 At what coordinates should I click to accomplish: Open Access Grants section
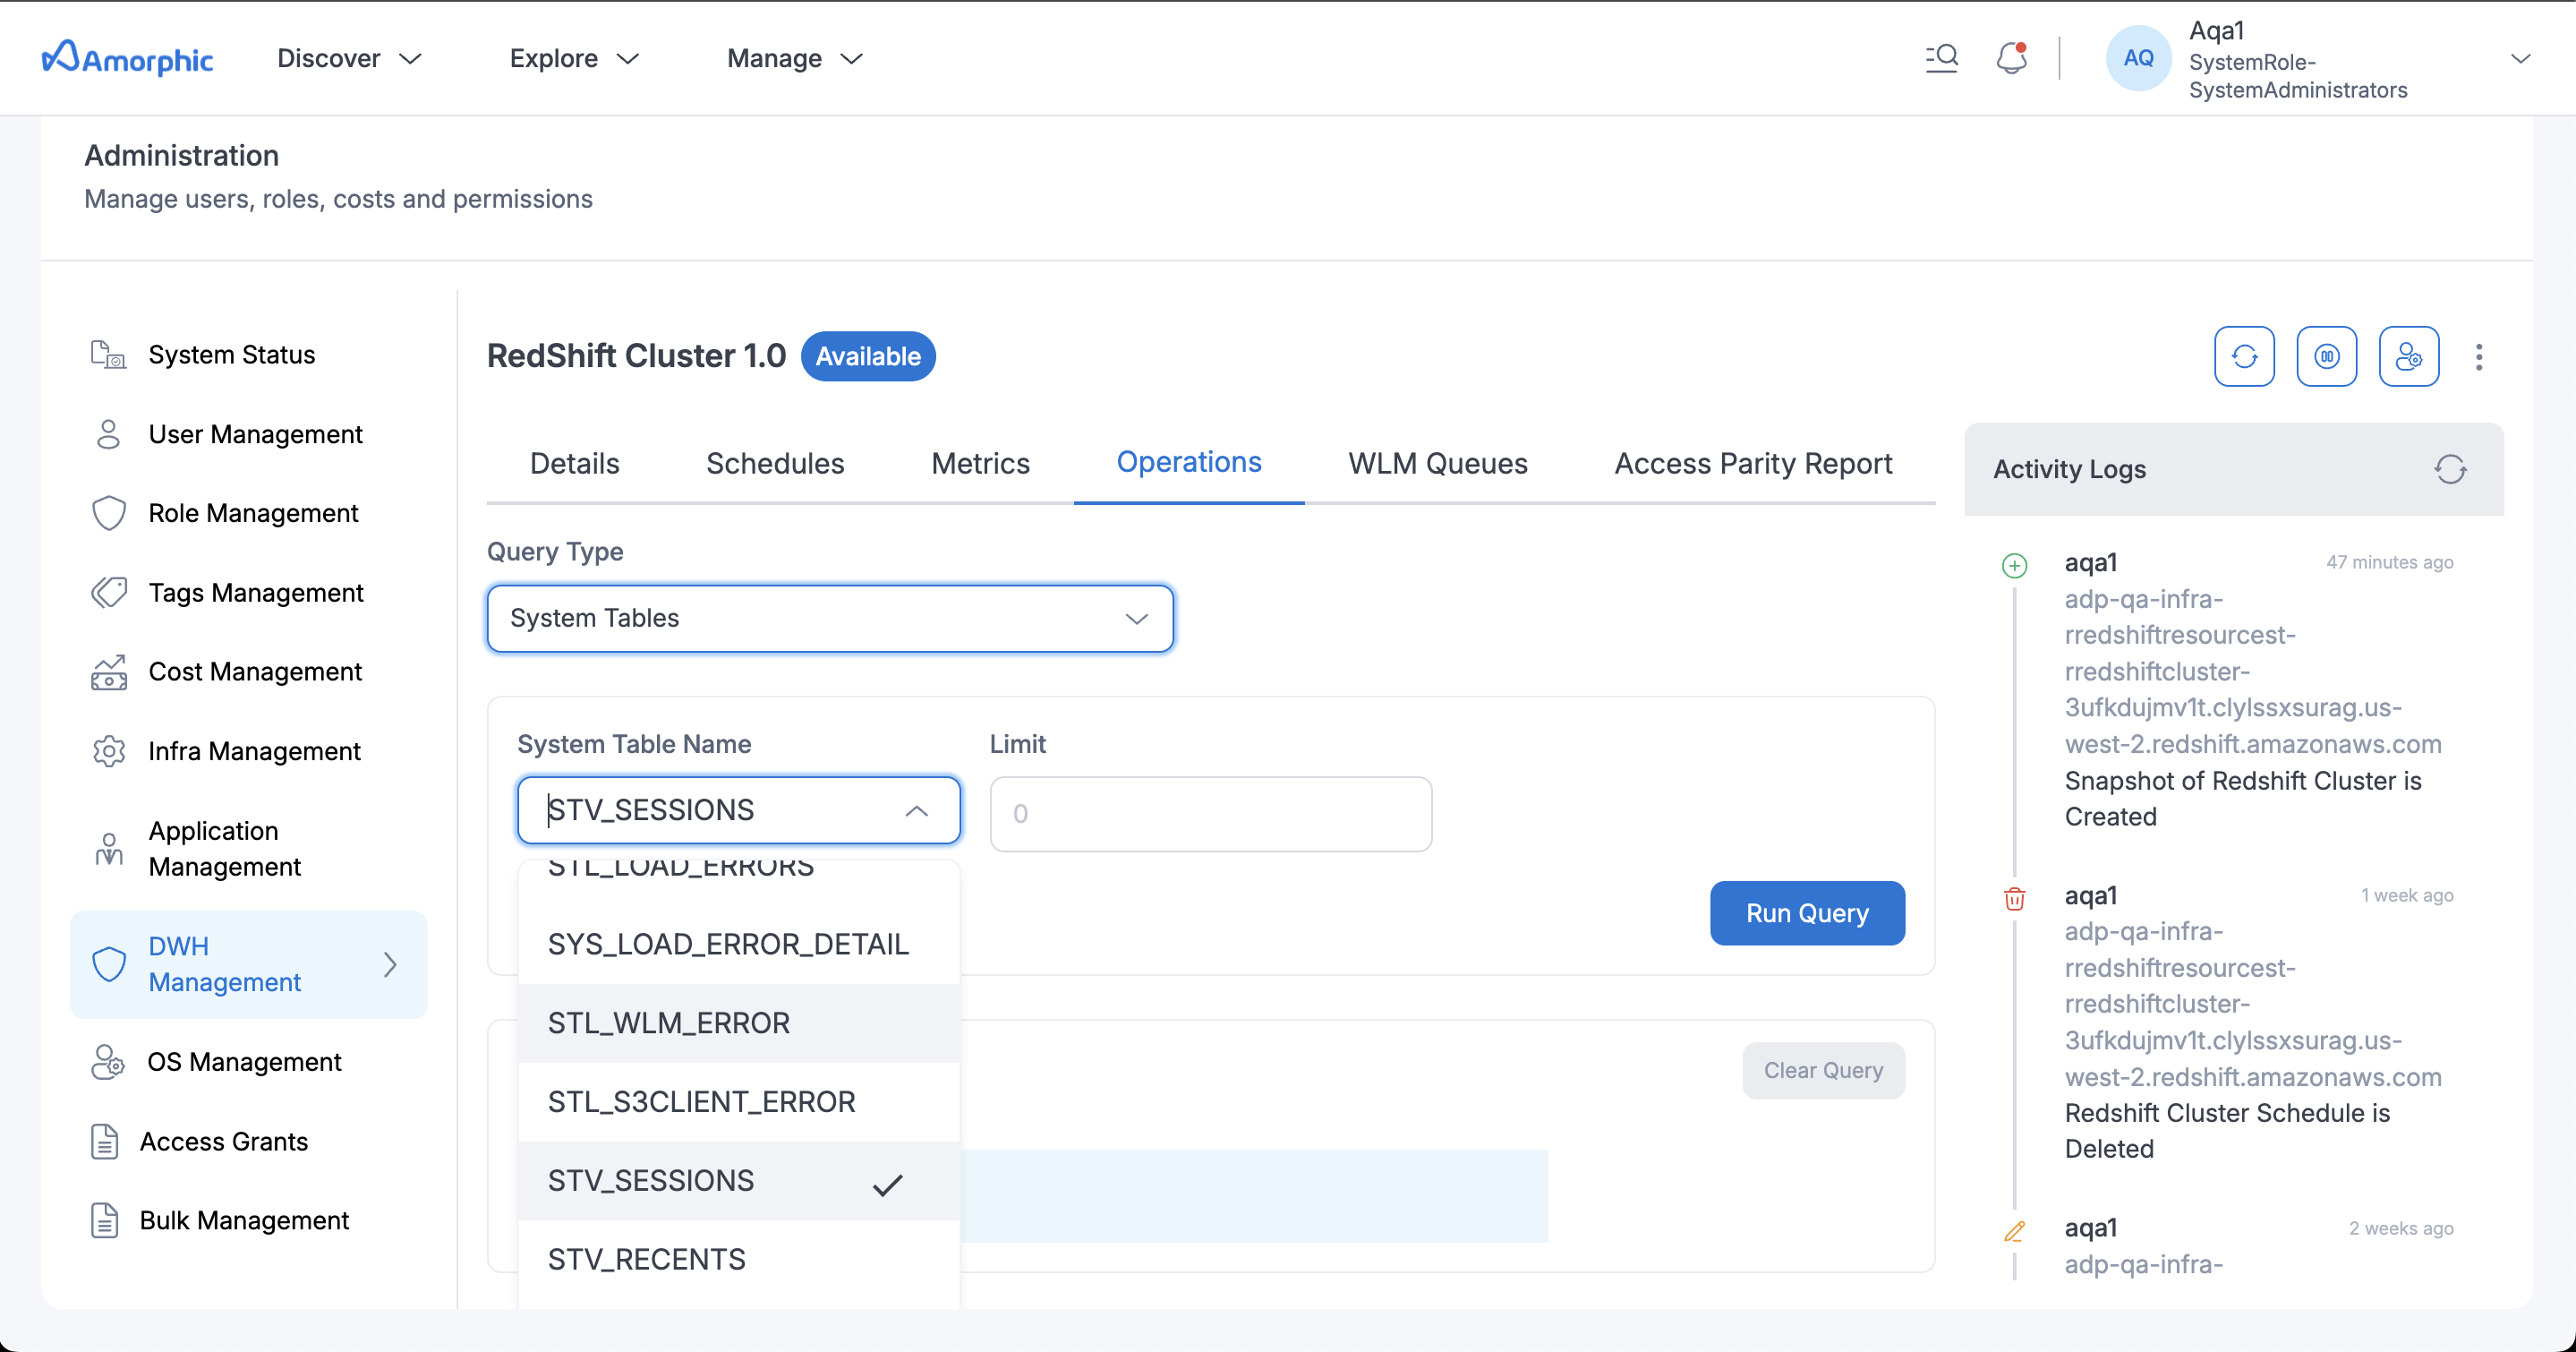[x=224, y=1141]
